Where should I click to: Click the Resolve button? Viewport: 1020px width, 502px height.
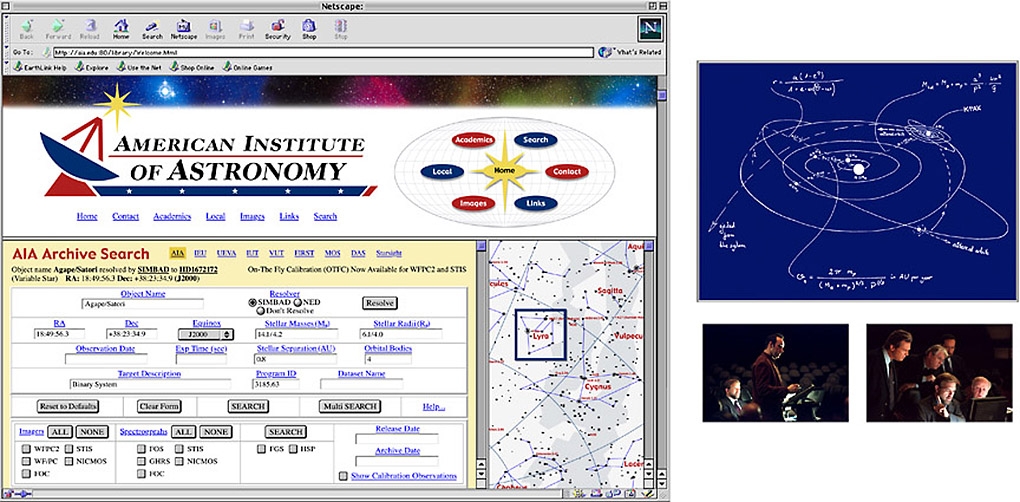click(379, 303)
